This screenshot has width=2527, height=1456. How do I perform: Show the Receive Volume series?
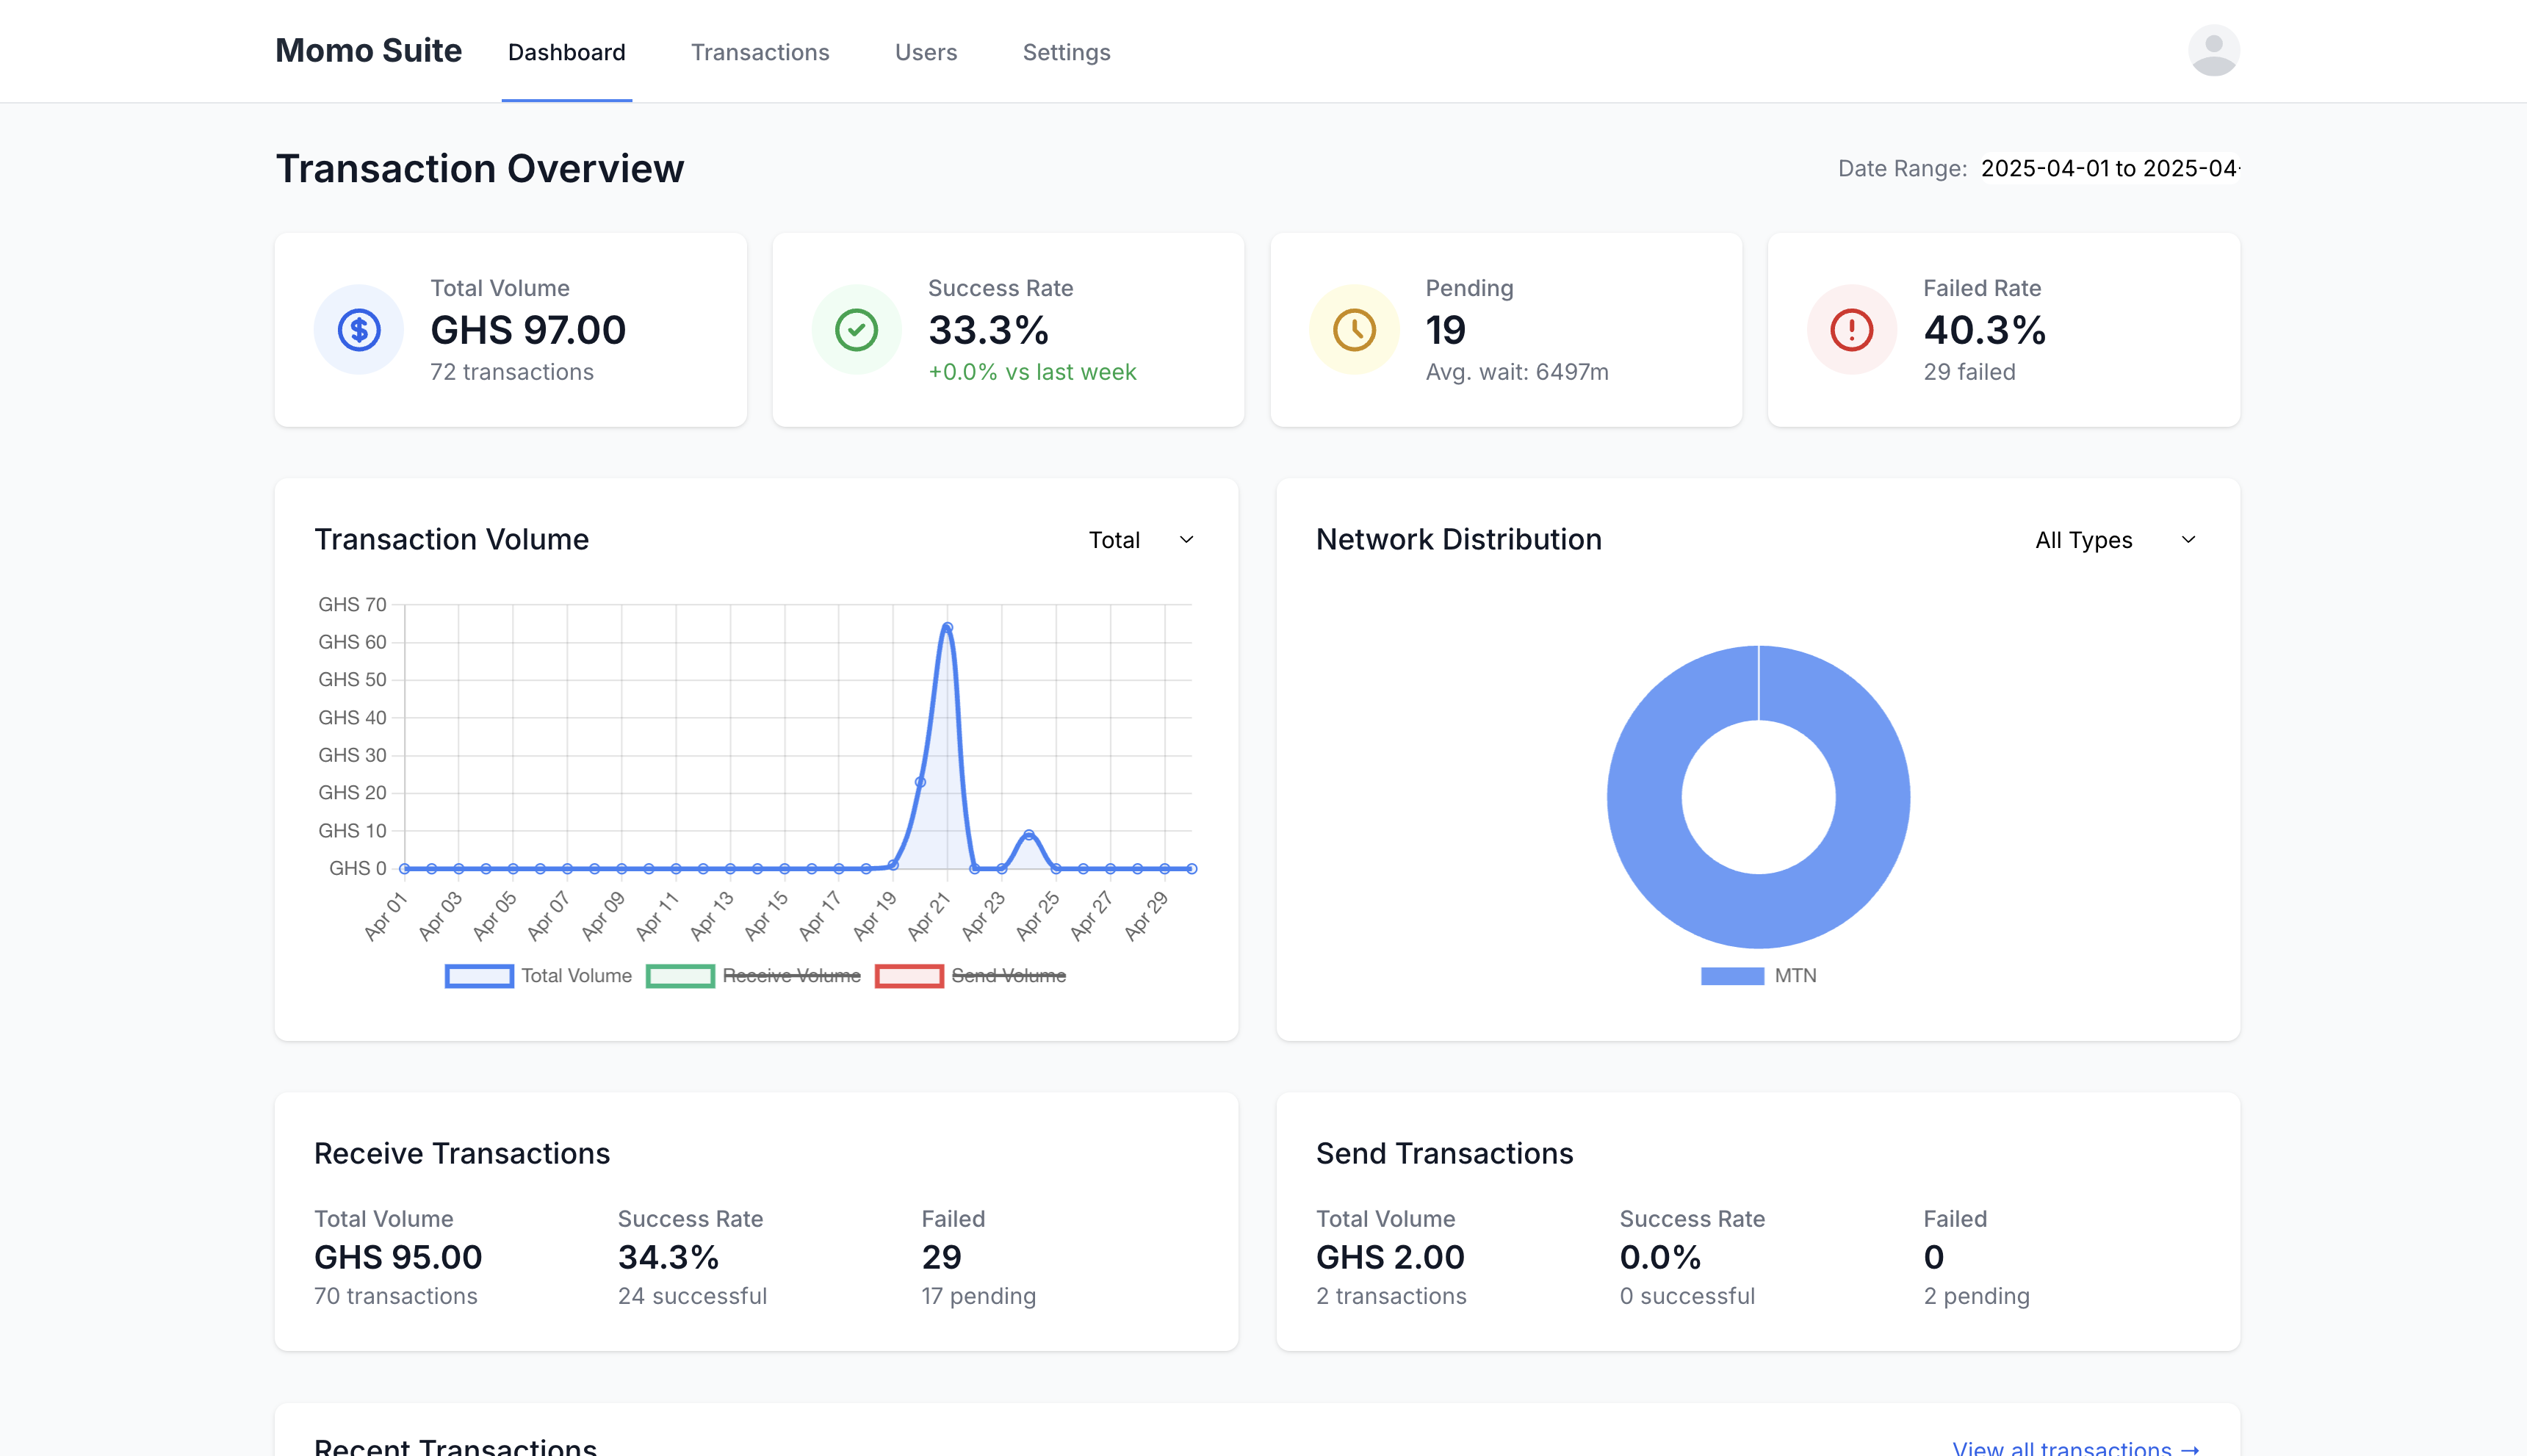pos(754,976)
